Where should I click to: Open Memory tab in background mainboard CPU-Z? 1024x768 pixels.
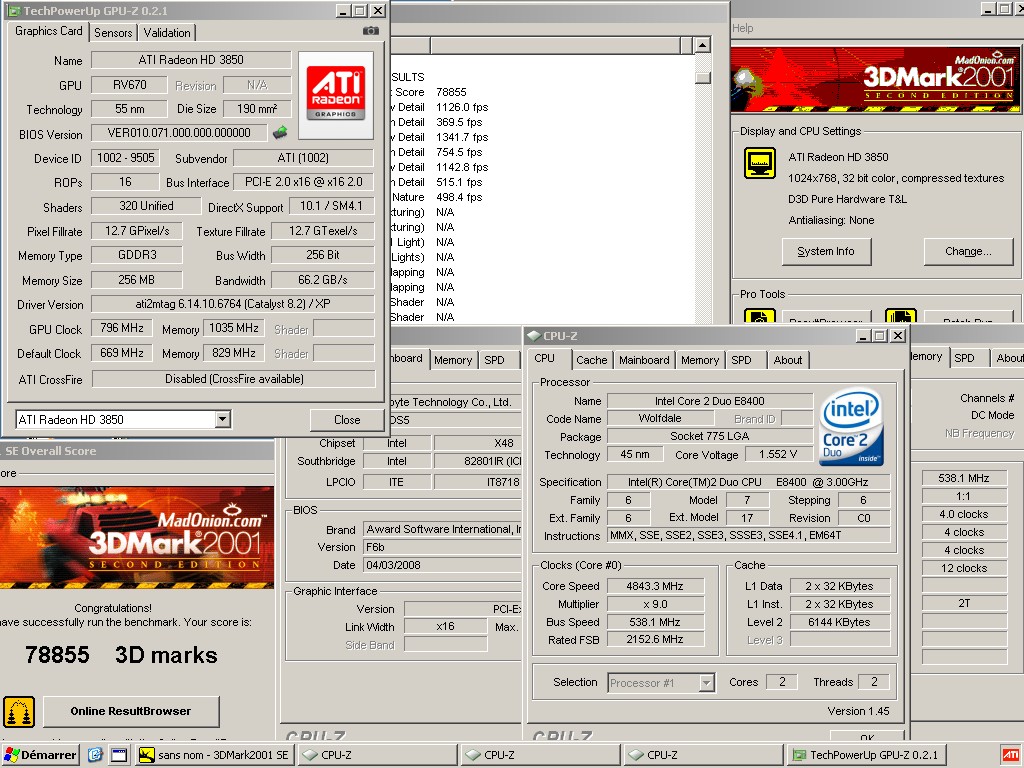(x=453, y=360)
